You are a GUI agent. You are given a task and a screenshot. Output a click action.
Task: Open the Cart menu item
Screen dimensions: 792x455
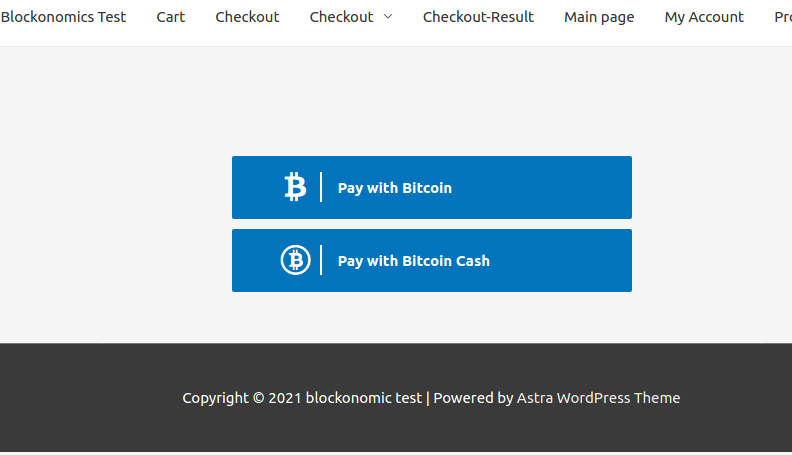(171, 17)
